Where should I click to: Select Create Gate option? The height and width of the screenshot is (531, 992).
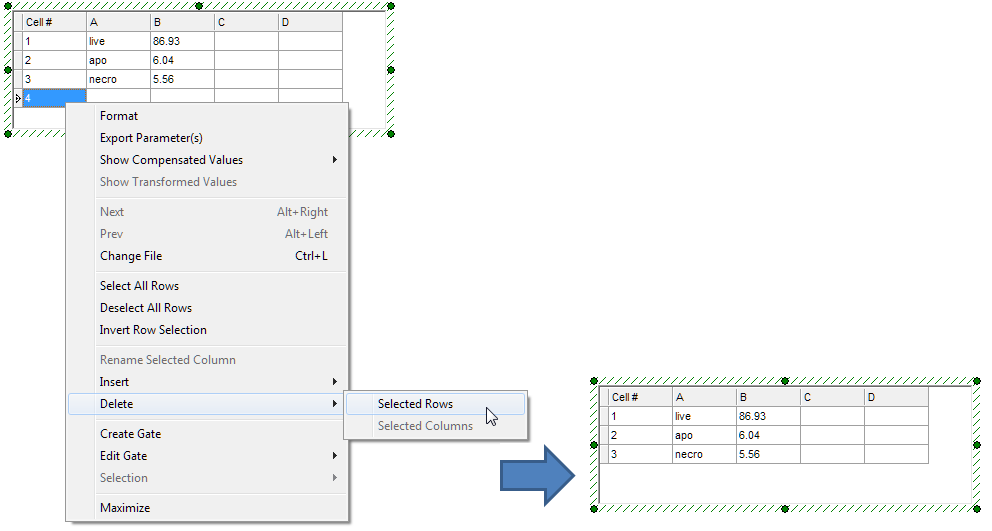click(x=130, y=434)
